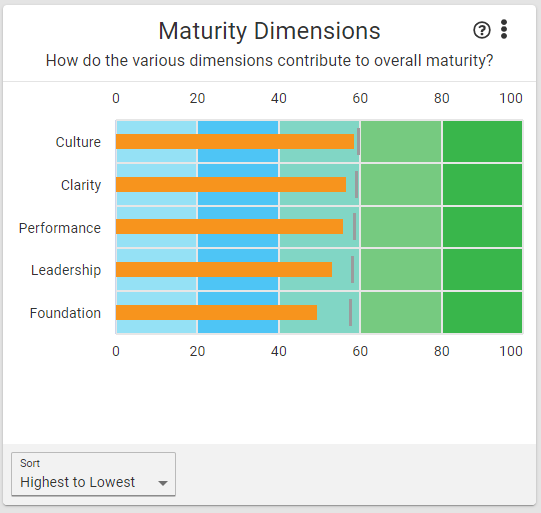Click the gray benchmark marker in Culture row
The height and width of the screenshot is (513, 541).
(x=358, y=141)
